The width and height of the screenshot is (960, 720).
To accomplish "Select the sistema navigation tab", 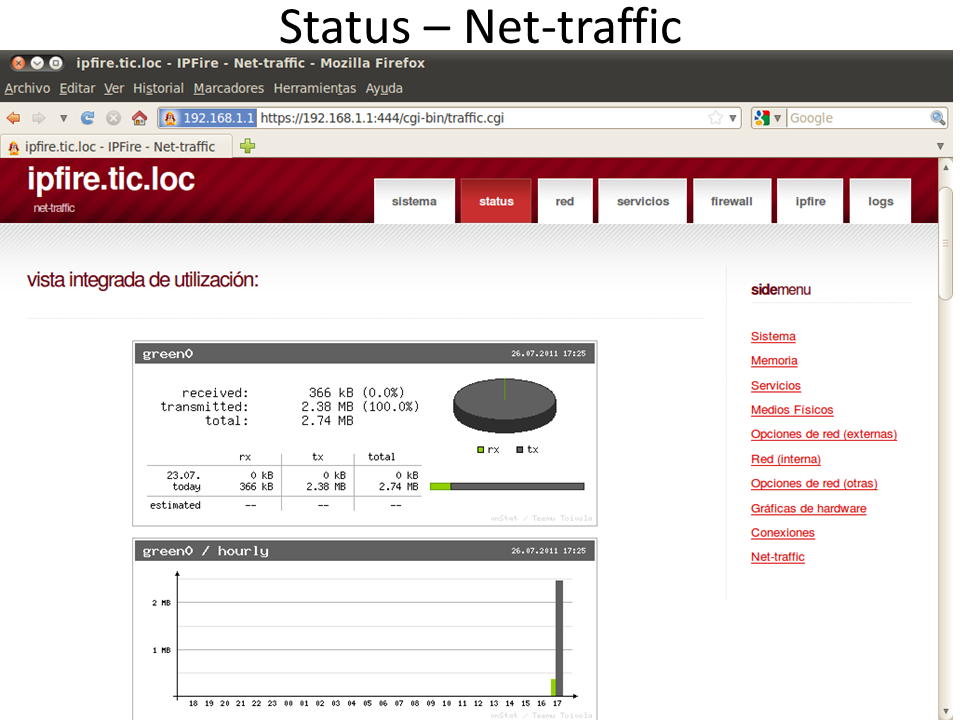I will click(x=414, y=201).
